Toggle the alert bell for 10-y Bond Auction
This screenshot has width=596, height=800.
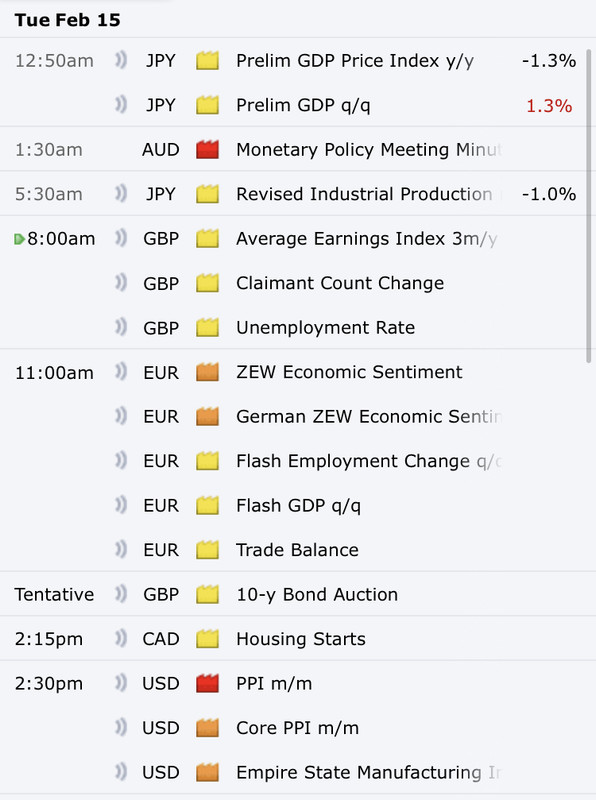120,594
